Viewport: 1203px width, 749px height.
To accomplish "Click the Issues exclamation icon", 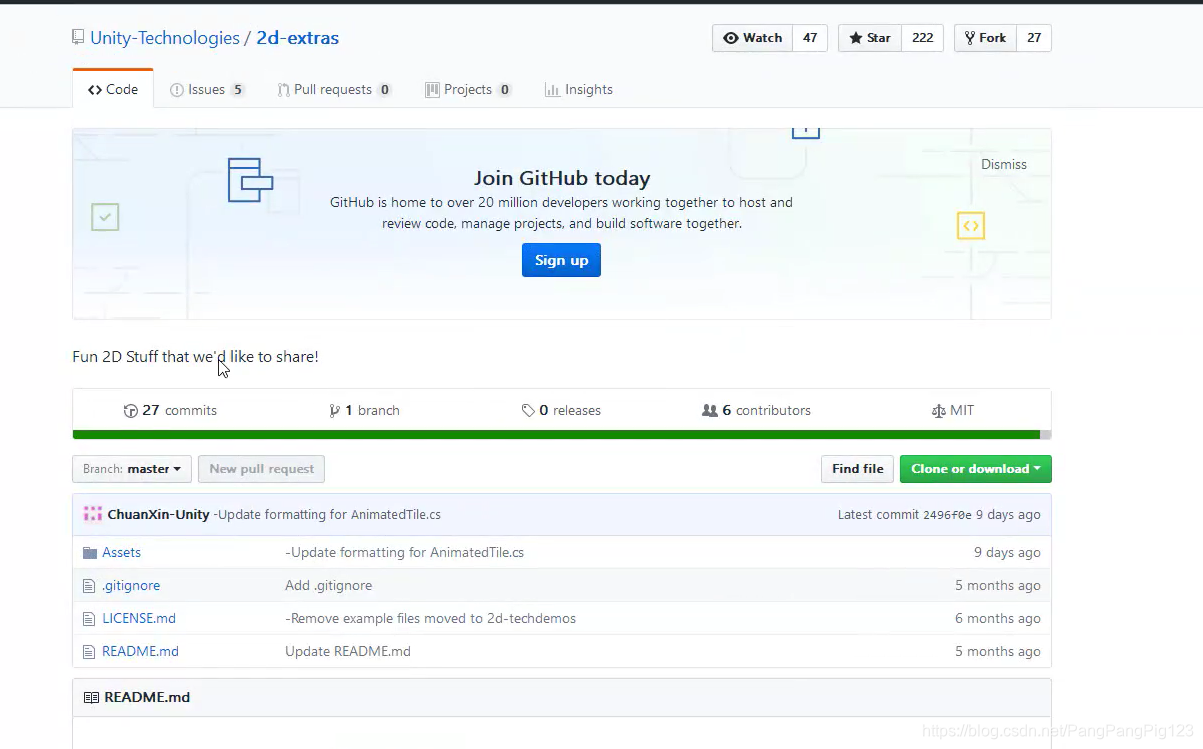I will pyautogui.click(x=177, y=90).
